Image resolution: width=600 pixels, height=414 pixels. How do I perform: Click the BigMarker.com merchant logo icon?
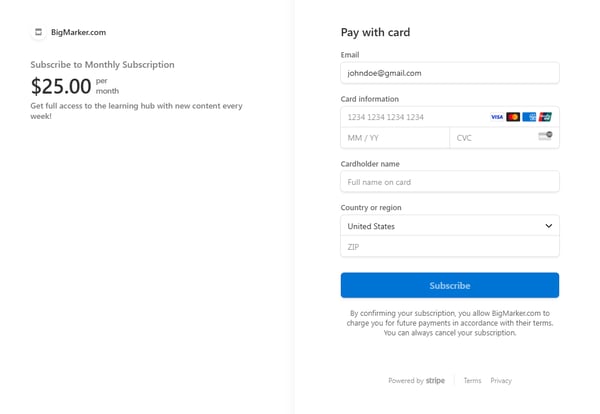(x=38, y=32)
